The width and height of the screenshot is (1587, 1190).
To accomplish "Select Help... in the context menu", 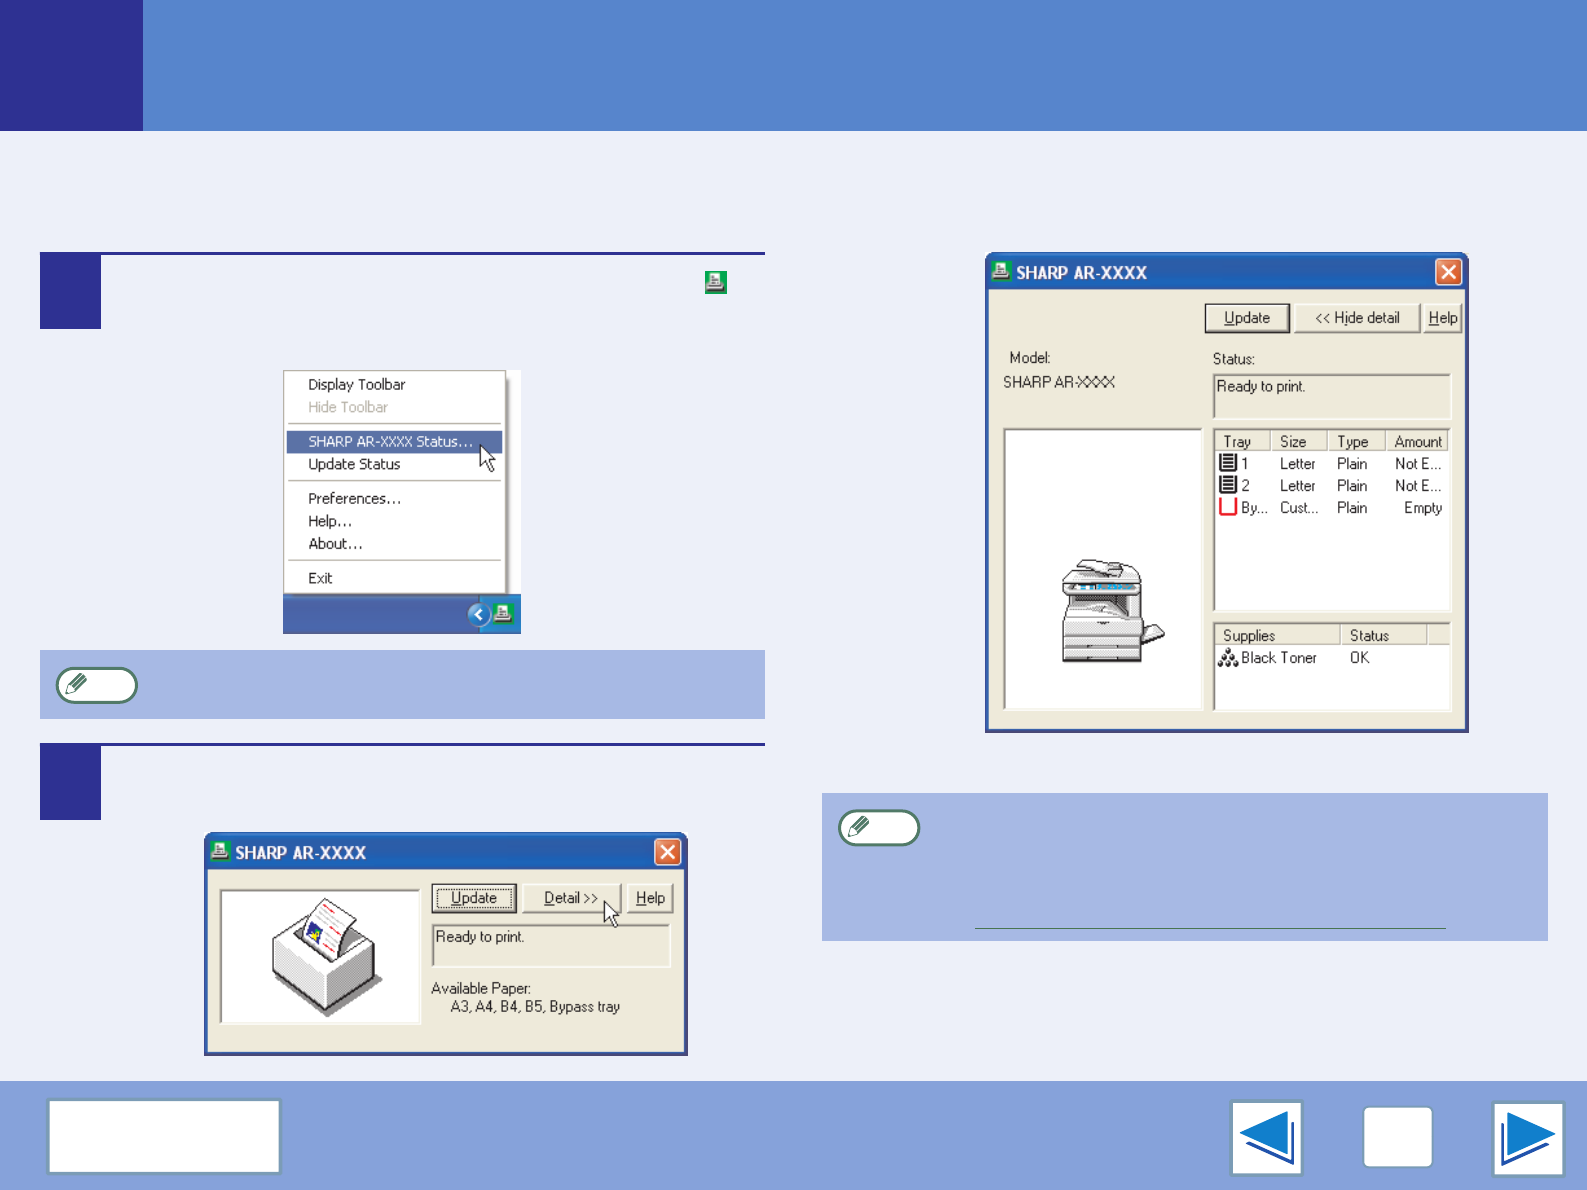I will point(330,521).
